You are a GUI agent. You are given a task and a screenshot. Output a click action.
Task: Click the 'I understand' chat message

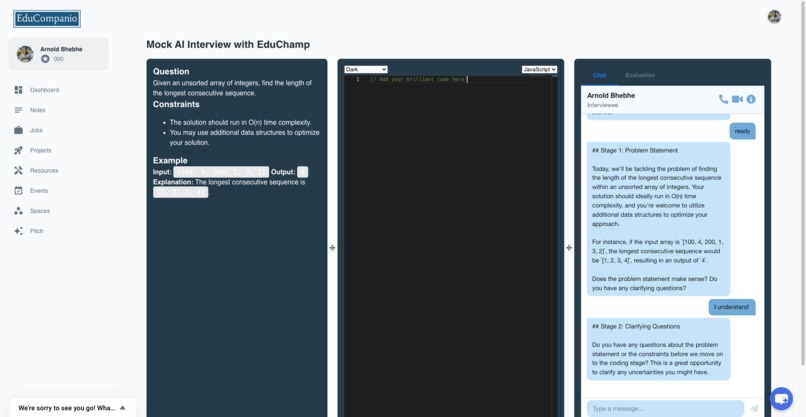pyautogui.click(x=732, y=307)
